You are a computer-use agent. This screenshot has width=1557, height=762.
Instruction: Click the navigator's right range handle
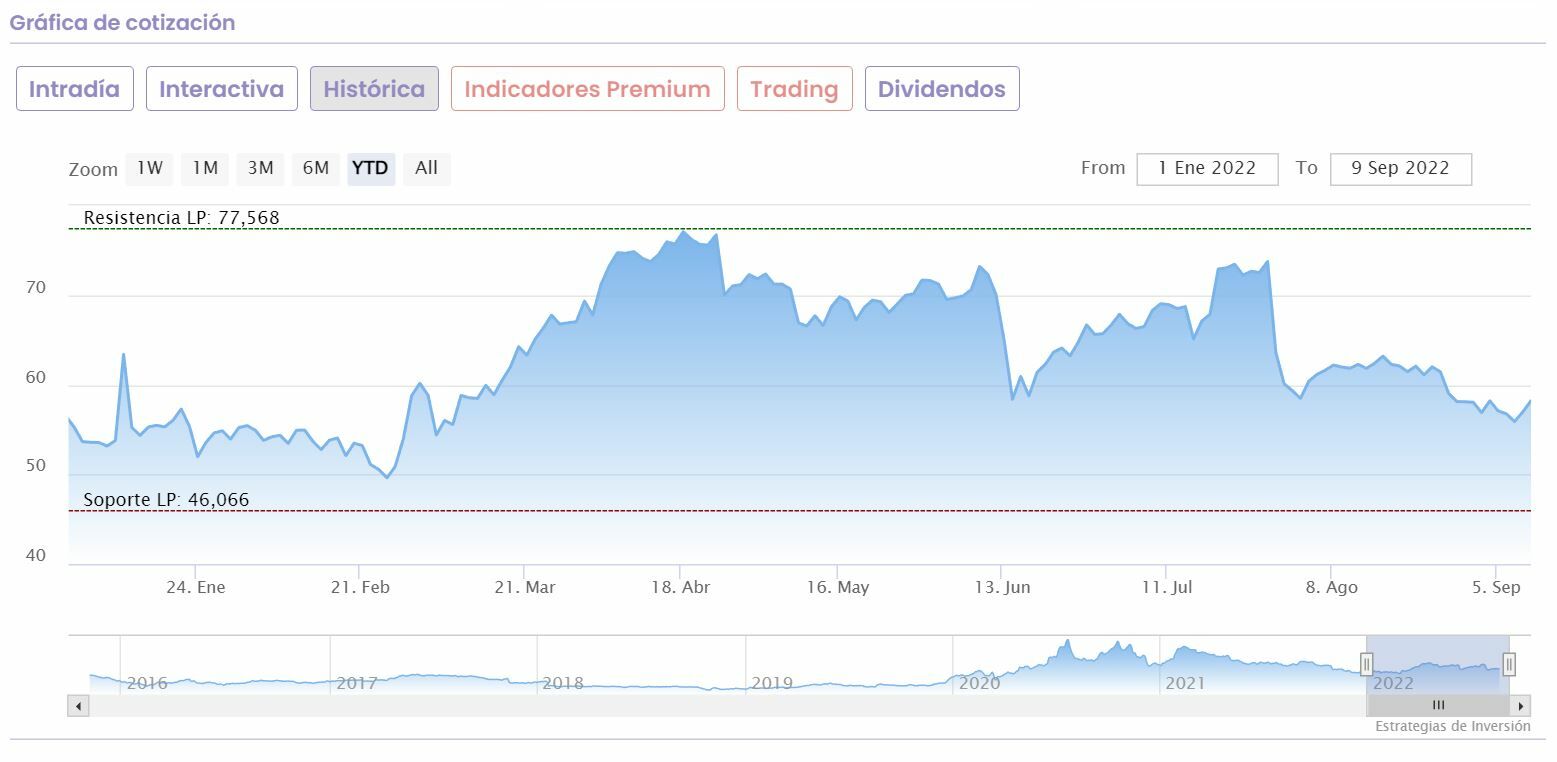pos(1509,664)
